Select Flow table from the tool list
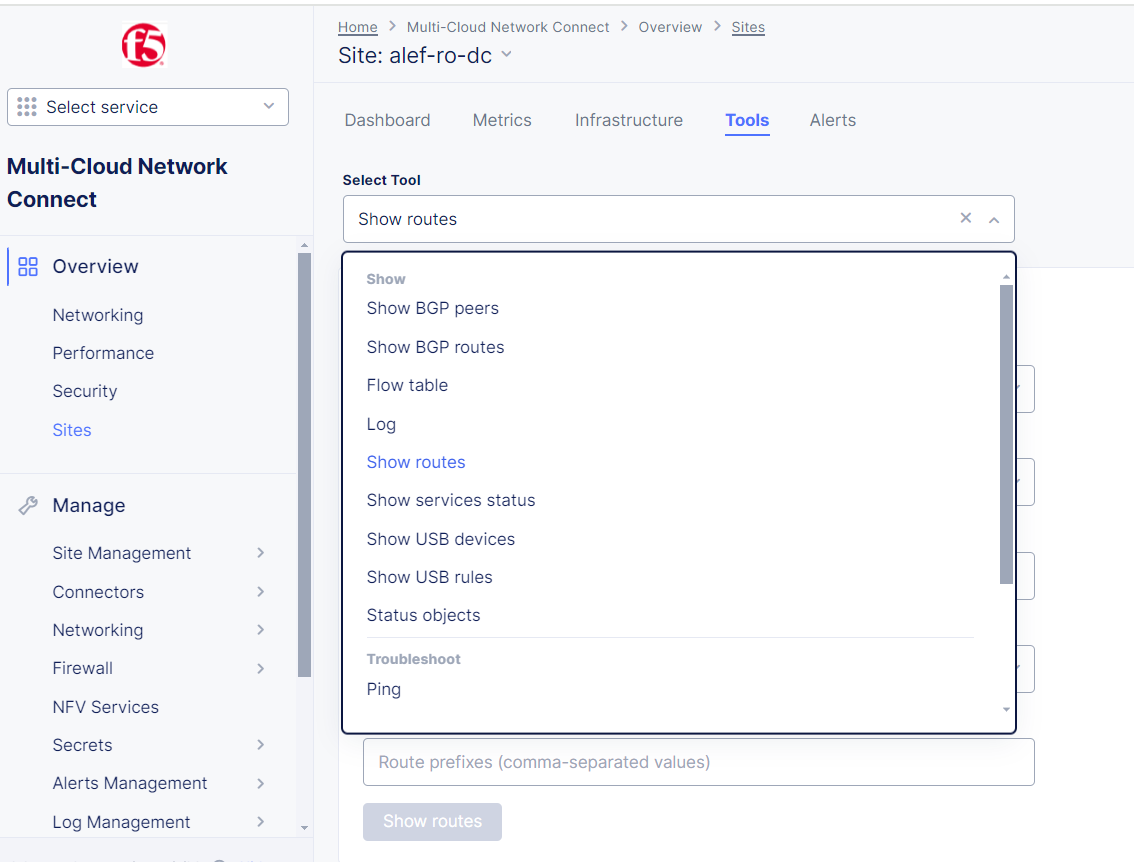Screen dimensions: 1134x862 [407, 385]
